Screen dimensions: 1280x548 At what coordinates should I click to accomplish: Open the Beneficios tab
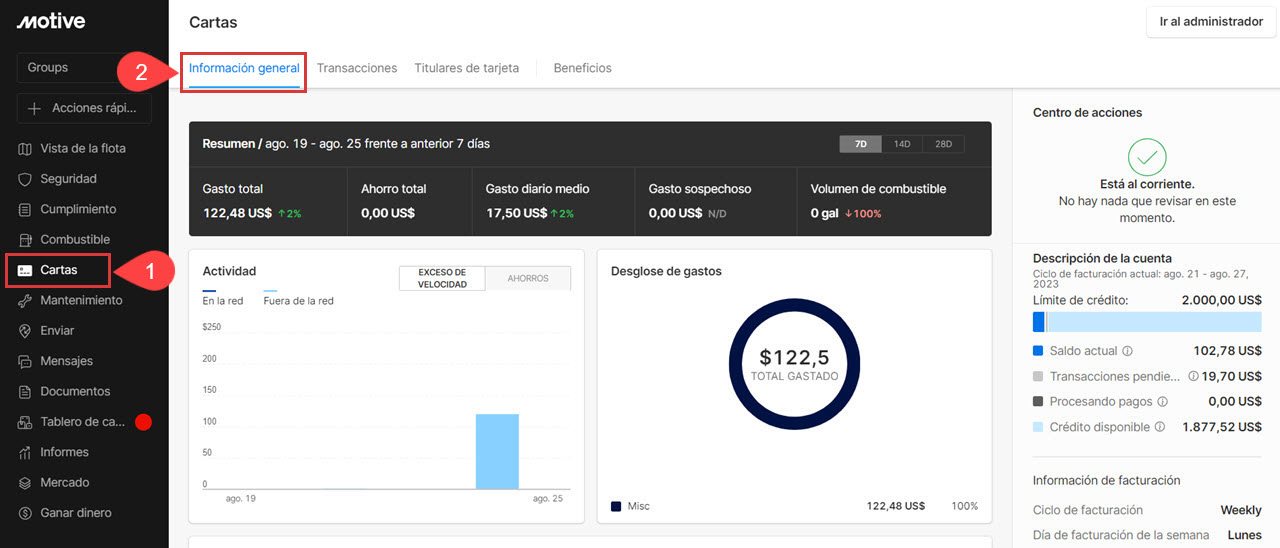point(582,68)
